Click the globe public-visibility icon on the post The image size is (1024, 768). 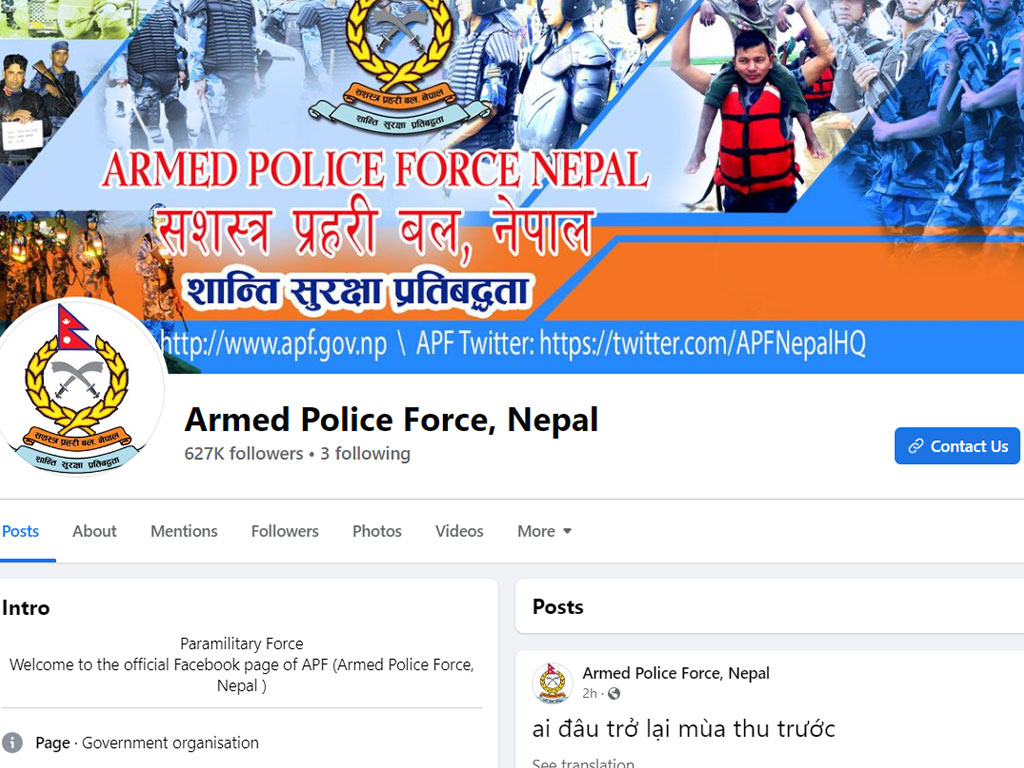click(x=614, y=694)
